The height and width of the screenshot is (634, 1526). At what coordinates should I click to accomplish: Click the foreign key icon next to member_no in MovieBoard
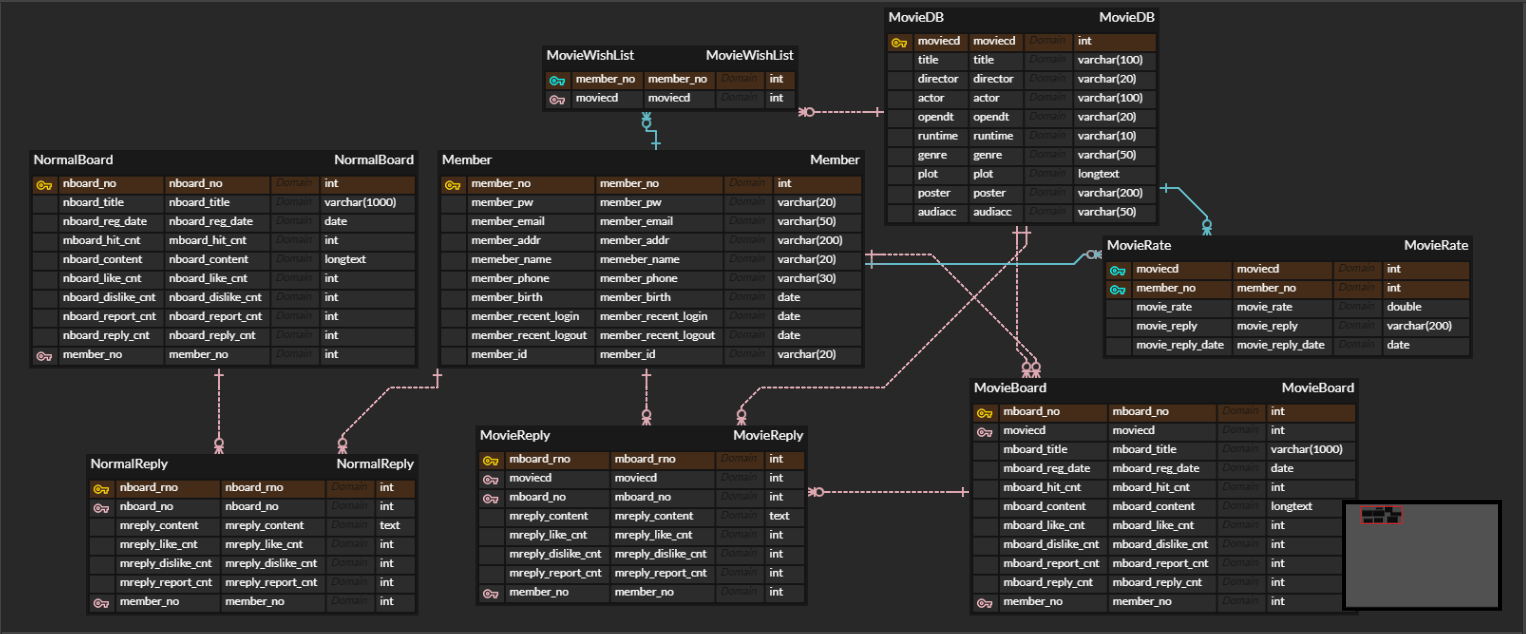click(985, 601)
